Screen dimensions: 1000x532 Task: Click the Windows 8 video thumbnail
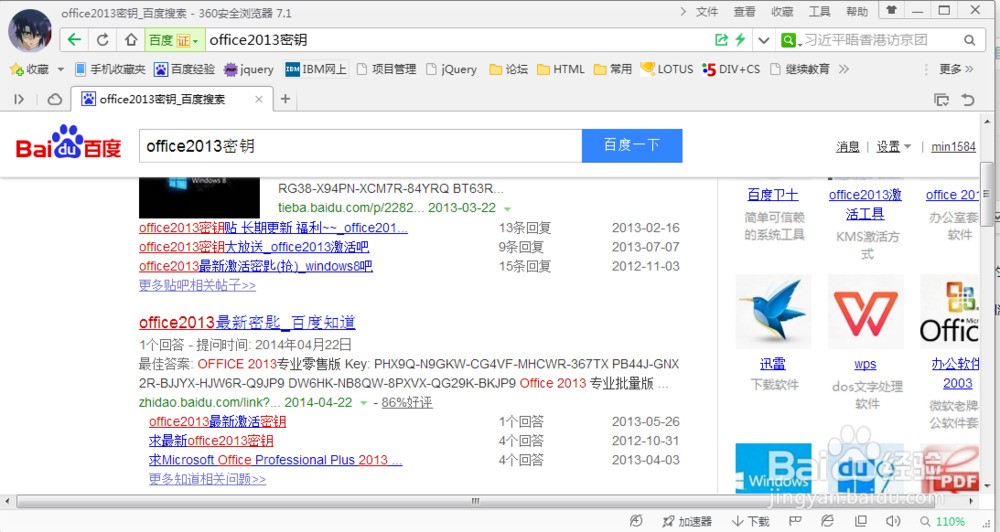tap(199, 198)
